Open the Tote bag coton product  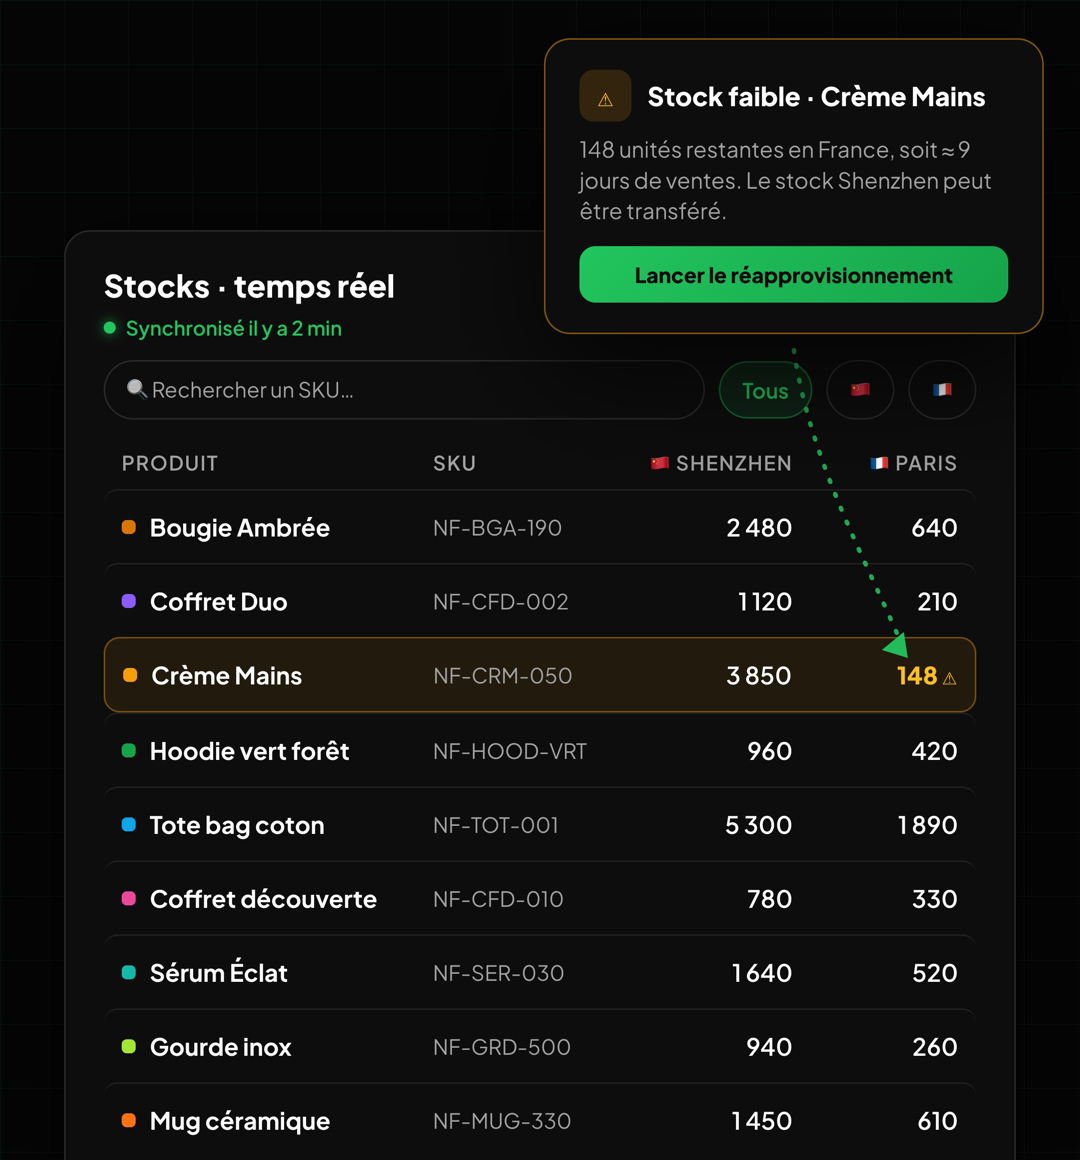[x=237, y=825]
